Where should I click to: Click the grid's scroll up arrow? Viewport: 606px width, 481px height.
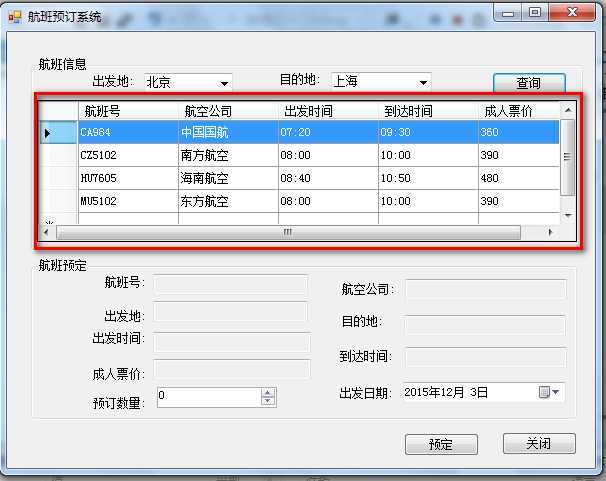[568, 110]
